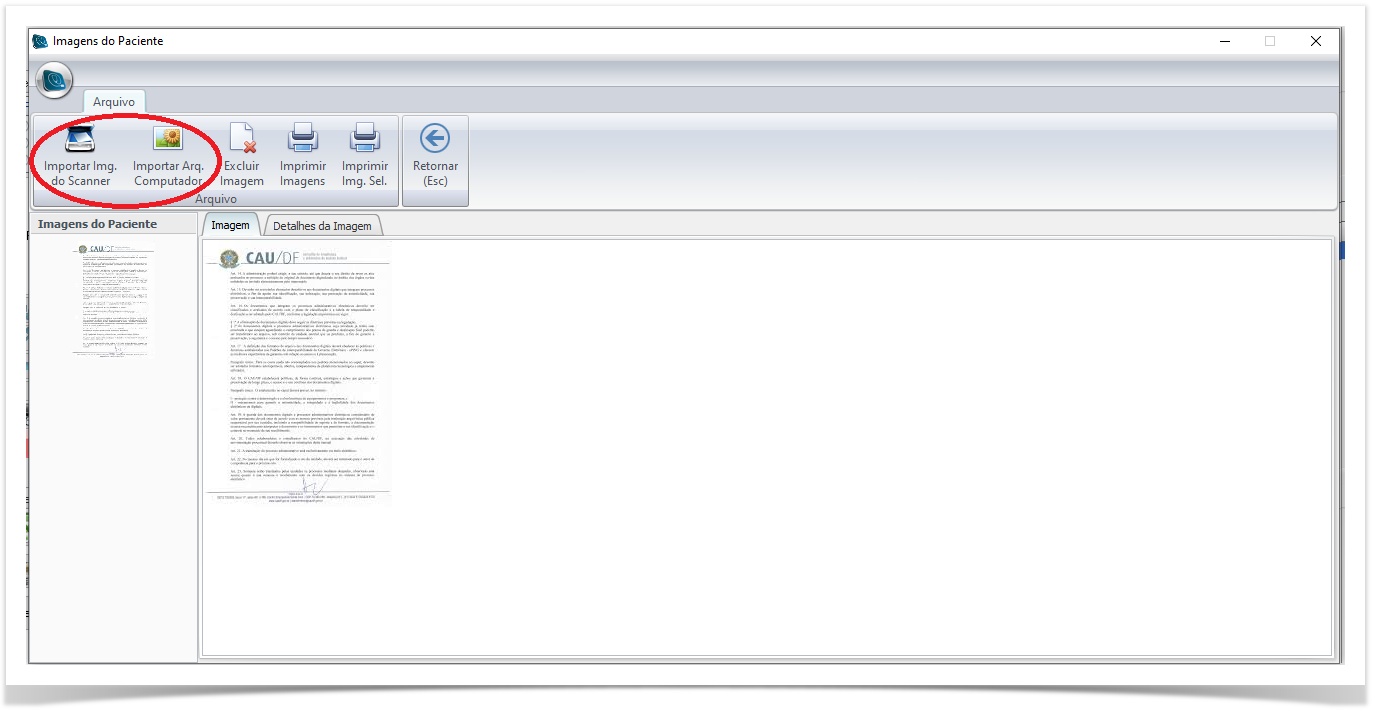The height and width of the screenshot is (714, 1379).
Task: Switch to the Imagem tab
Action: (230, 225)
